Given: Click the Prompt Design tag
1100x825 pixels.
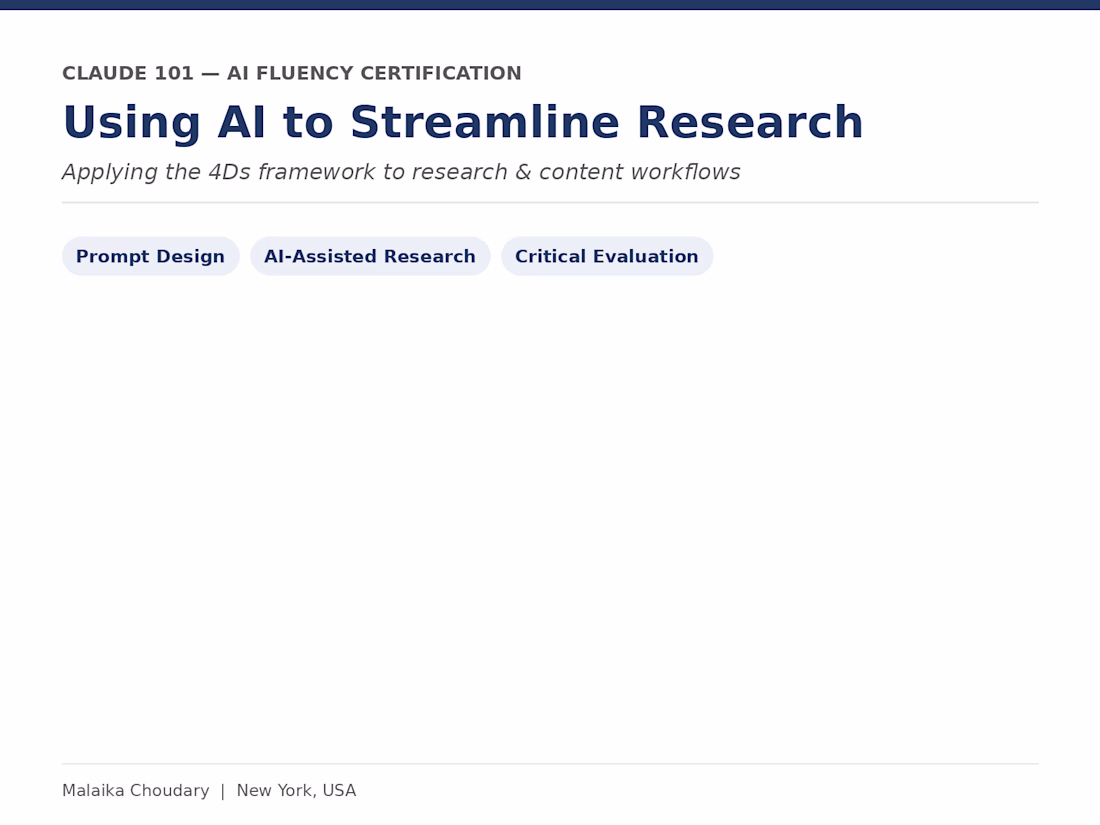Looking at the screenshot, I should coord(151,256).
